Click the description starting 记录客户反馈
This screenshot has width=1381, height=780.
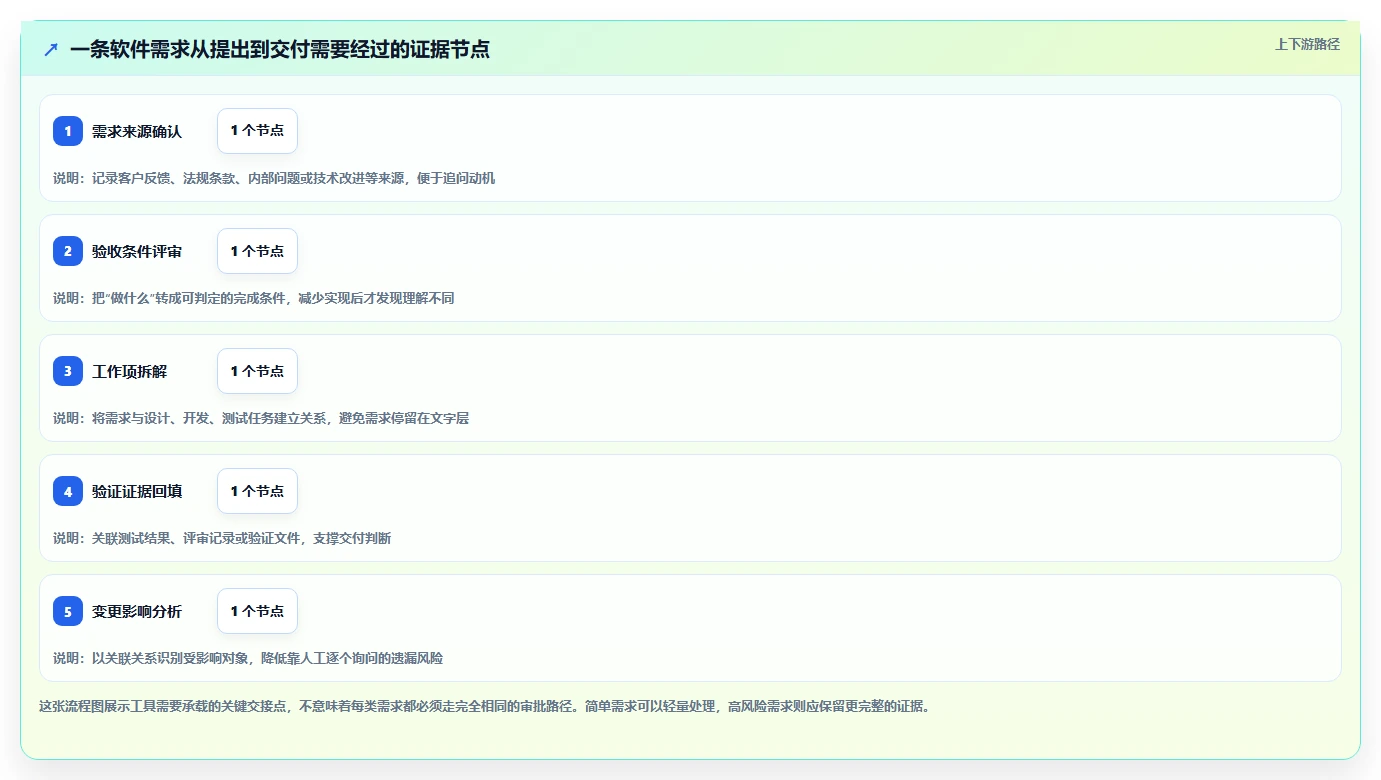coord(274,178)
